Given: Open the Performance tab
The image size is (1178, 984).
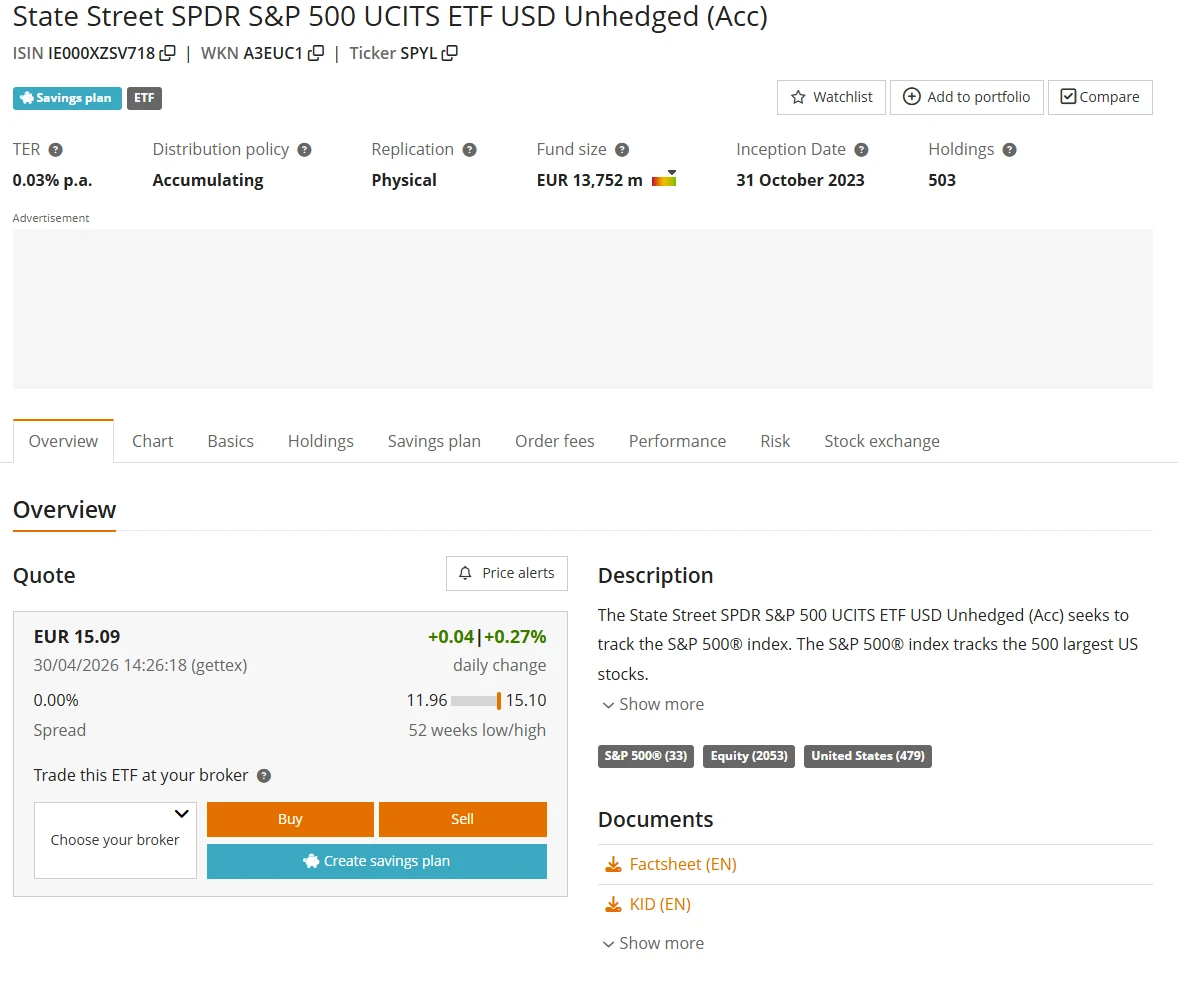Looking at the screenshot, I should pos(677,441).
